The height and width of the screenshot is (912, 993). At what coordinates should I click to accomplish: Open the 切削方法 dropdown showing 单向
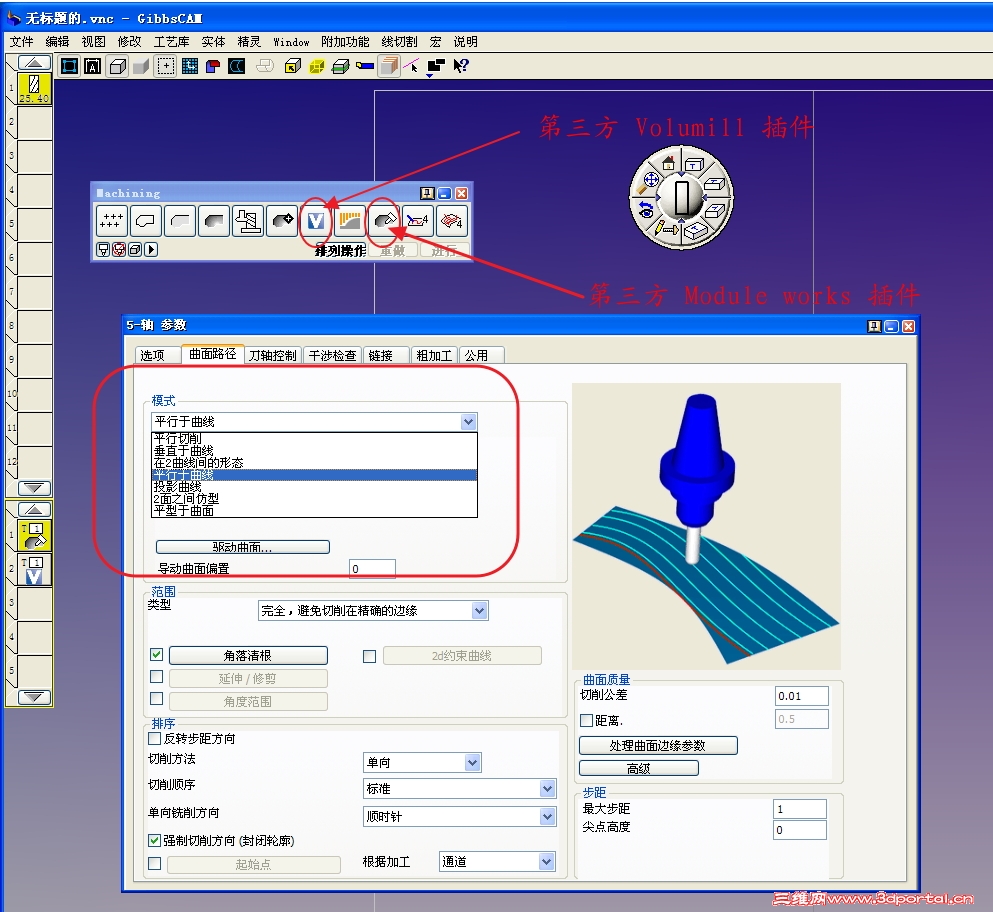(x=472, y=763)
